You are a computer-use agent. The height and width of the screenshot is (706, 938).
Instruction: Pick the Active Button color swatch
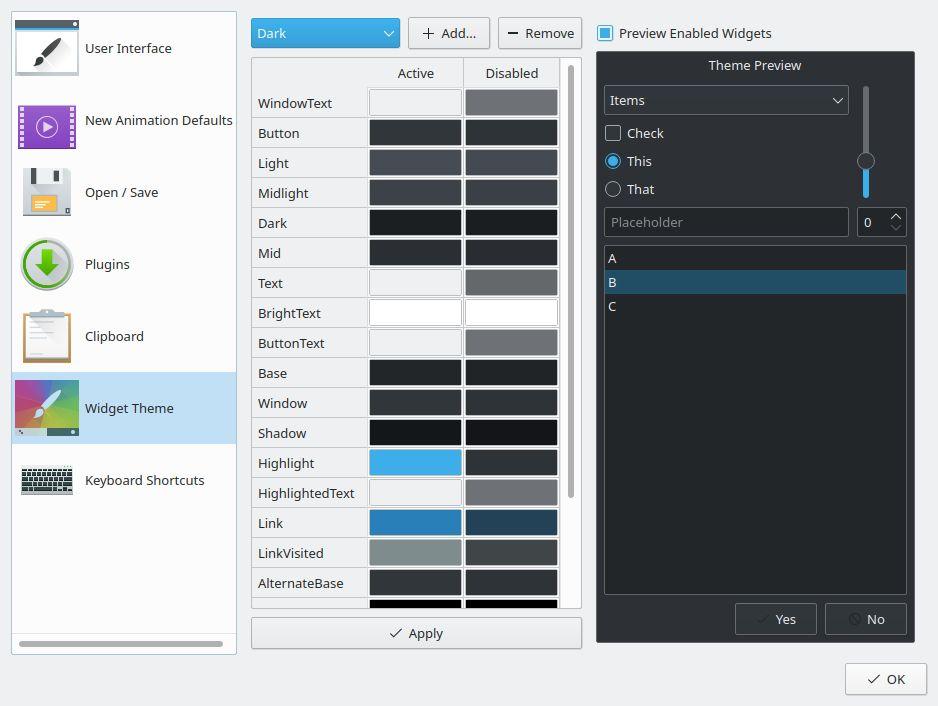[415, 133]
